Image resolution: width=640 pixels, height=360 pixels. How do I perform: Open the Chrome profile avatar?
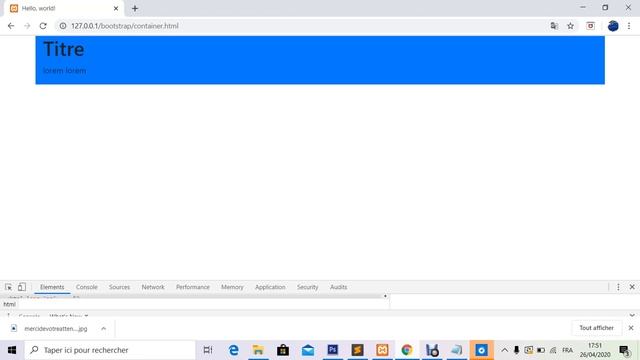point(613,26)
